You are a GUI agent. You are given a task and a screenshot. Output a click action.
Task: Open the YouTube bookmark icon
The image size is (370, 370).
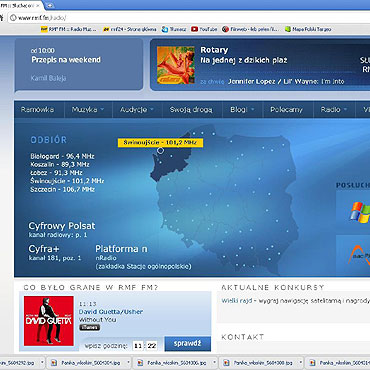pos(194,29)
